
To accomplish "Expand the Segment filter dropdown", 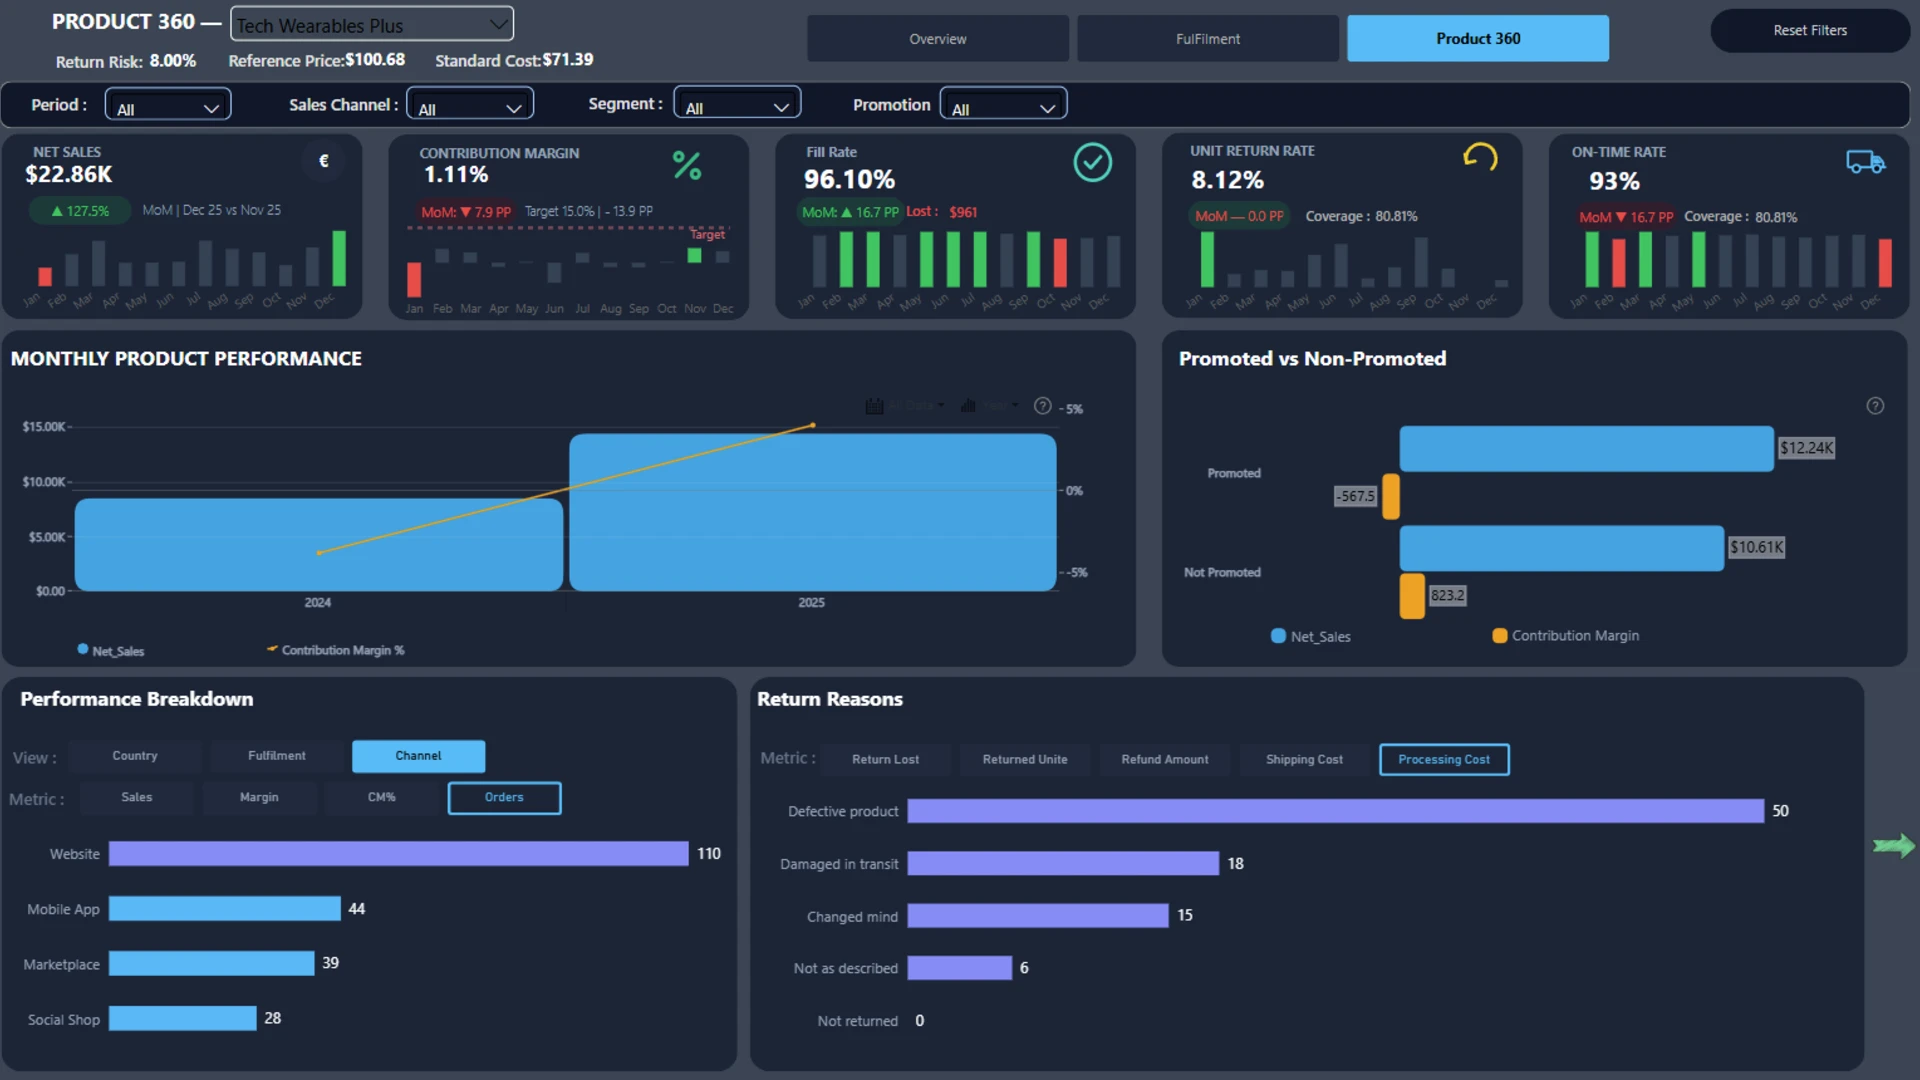I will click(x=737, y=104).
